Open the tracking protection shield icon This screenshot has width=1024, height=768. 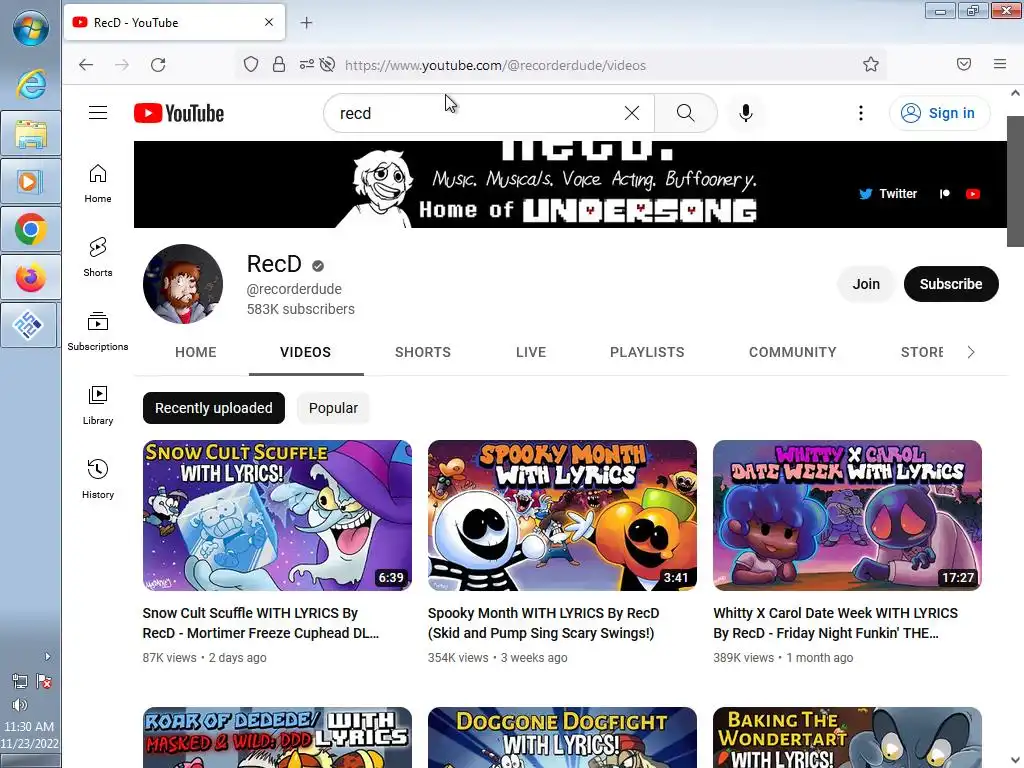point(251,64)
